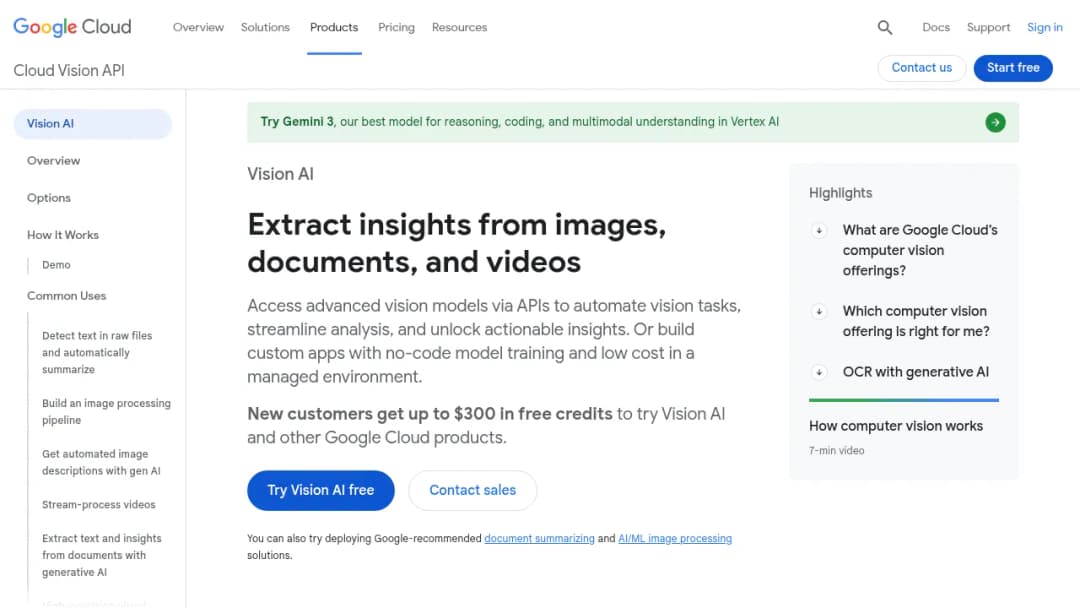Click the "Cloud Vision API" page title
This screenshot has width=1080, height=608.
click(x=69, y=71)
